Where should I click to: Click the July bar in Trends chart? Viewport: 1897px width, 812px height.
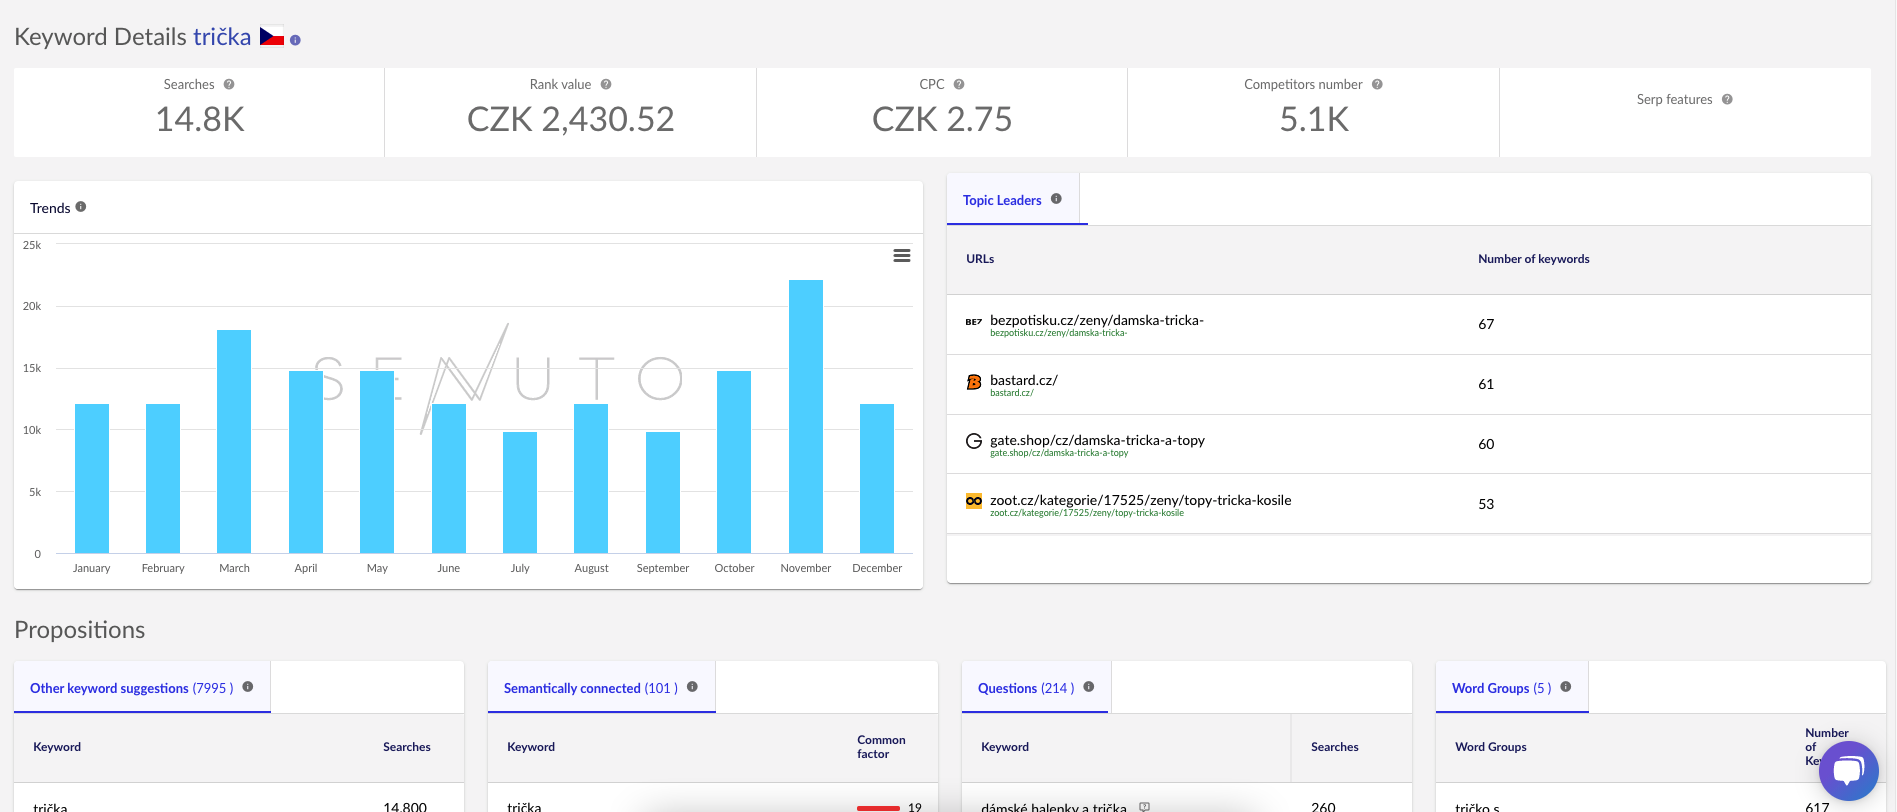[520, 492]
